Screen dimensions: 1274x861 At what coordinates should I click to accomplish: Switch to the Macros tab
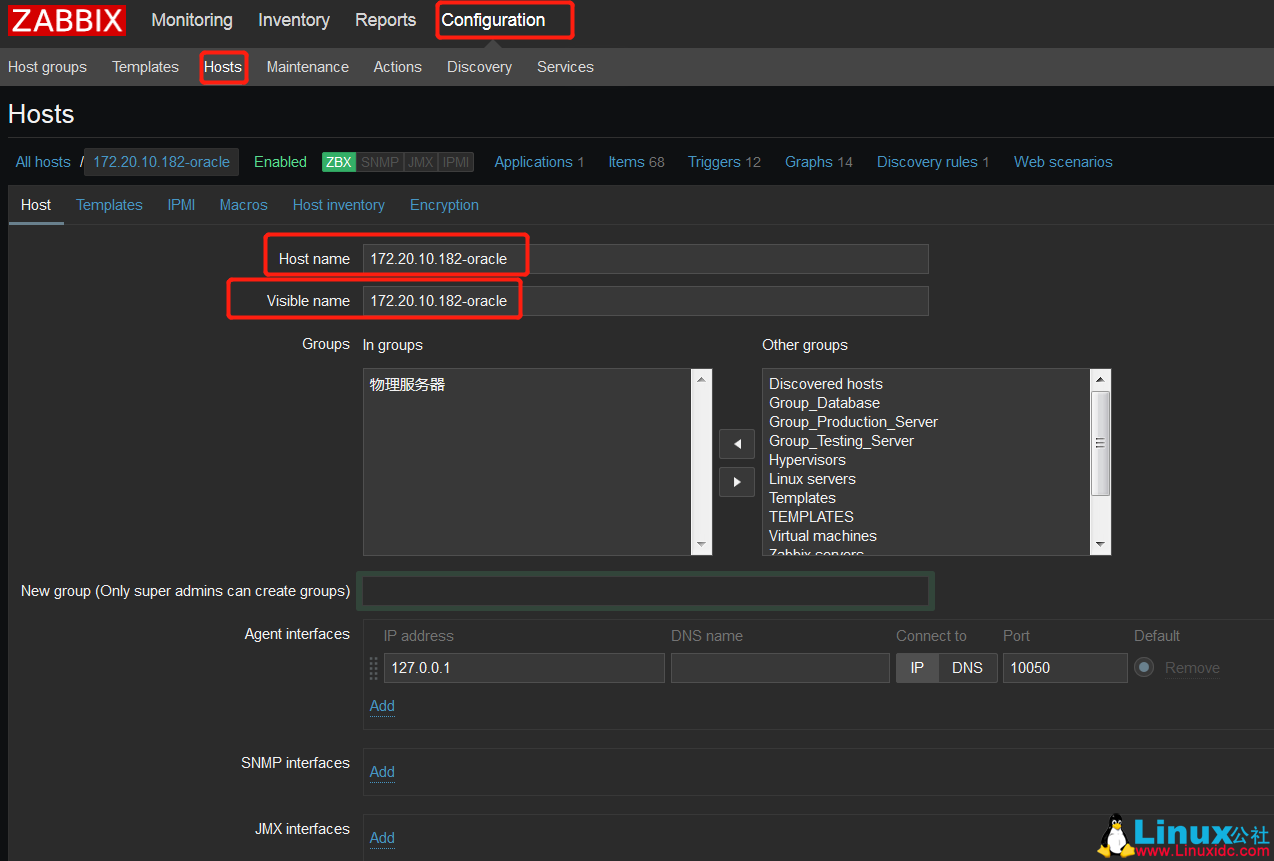pos(243,204)
